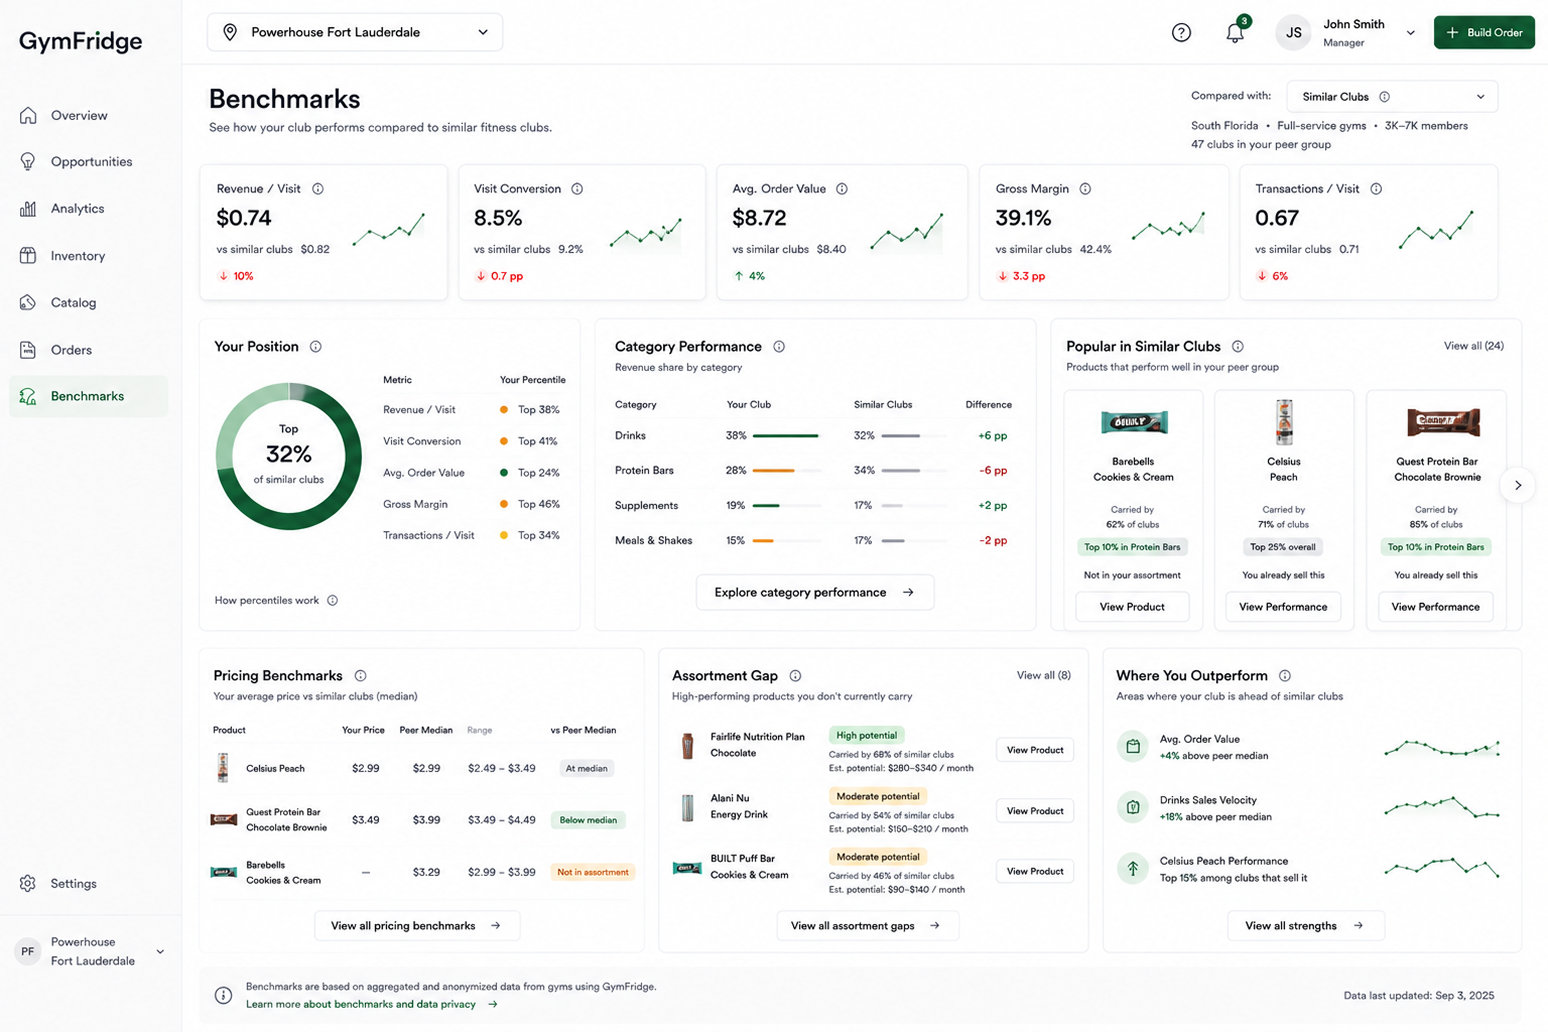This screenshot has width=1548, height=1032.
Task: Click the Alani Nu Energy Drink thumbnail
Action: (687, 807)
